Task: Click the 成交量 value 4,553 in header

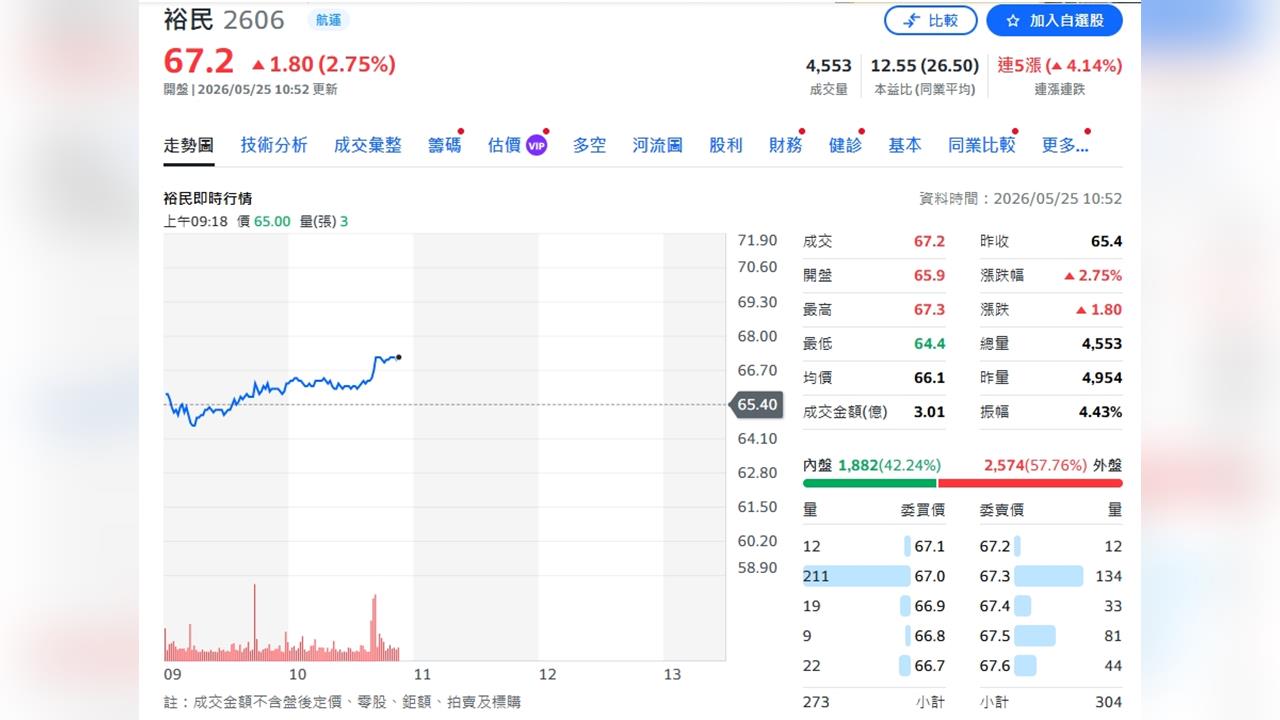Action: click(829, 65)
